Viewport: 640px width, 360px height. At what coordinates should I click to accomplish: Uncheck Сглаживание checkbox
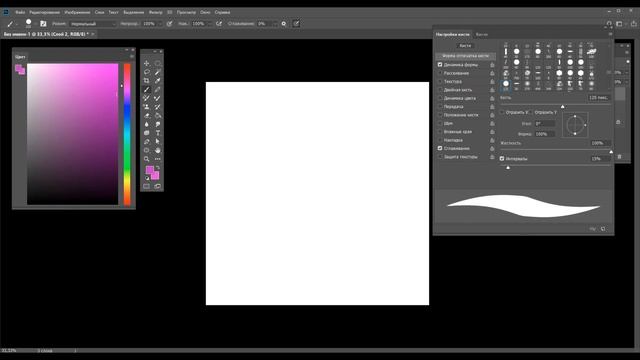[x=440, y=148]
